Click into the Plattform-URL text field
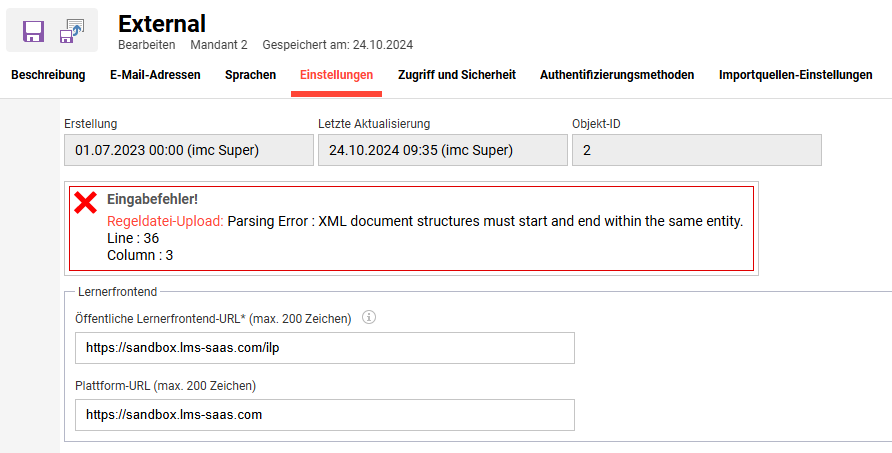 coord(324,414)
